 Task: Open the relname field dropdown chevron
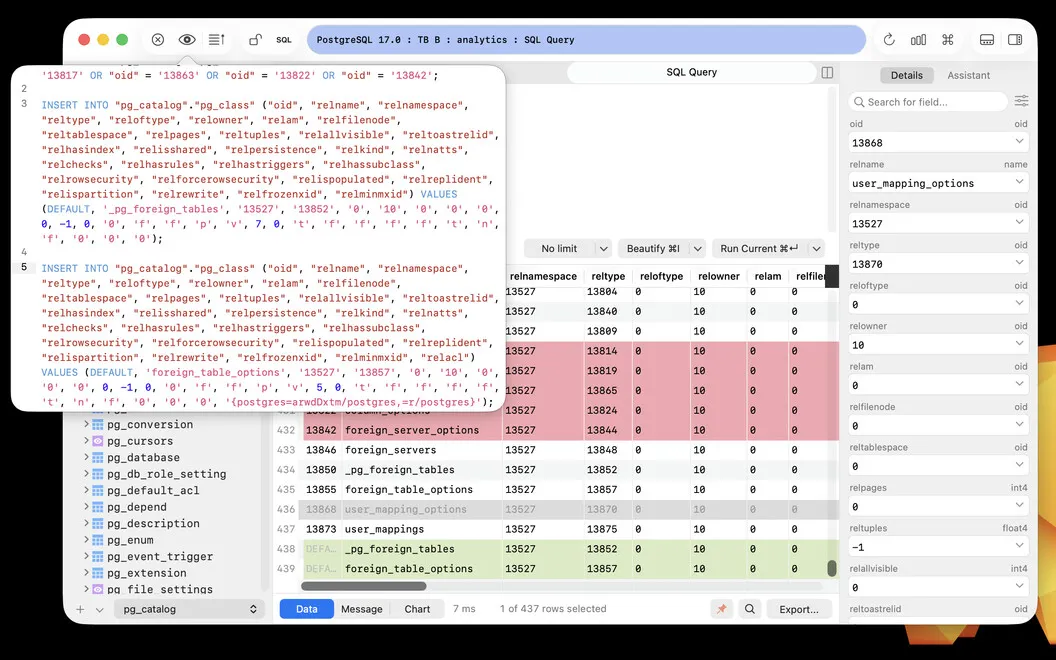1020,182
